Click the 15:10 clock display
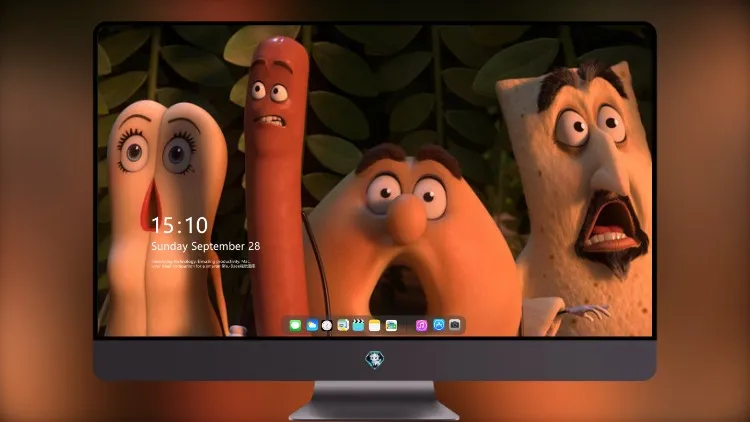This screenshot has width=750, height=422. point(179,225)
